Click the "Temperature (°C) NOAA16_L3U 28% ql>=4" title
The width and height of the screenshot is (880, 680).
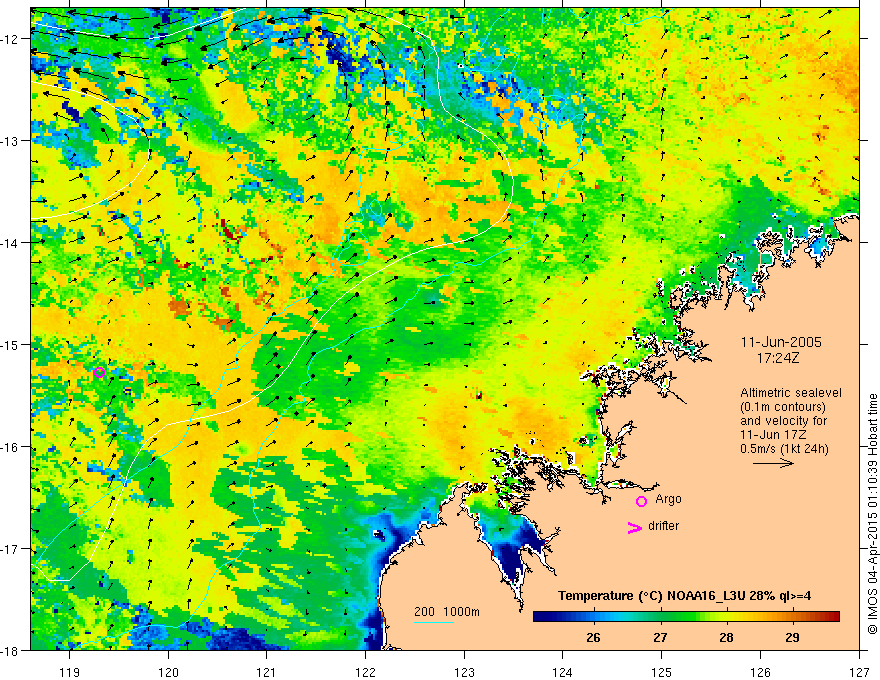684,596
